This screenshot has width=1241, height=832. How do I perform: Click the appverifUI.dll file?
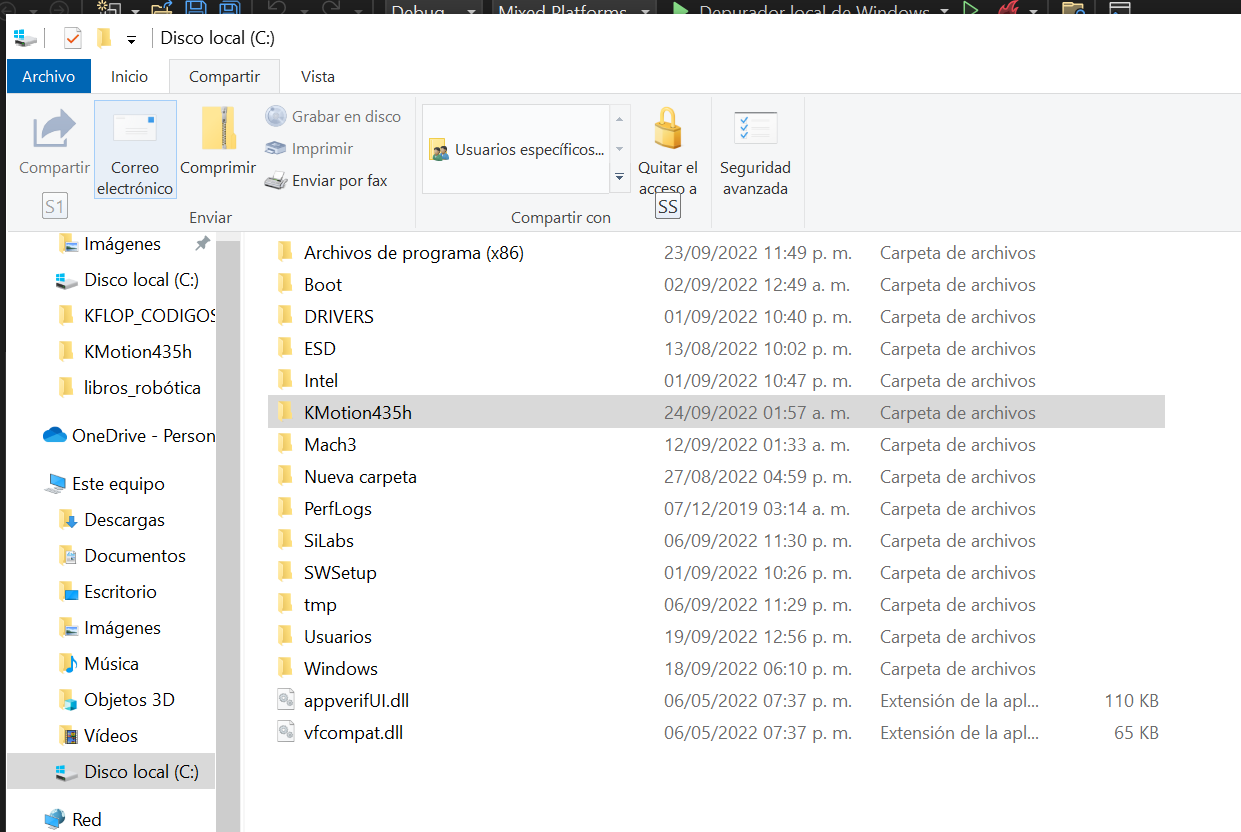pyautogui.click(x=356, y=701)
